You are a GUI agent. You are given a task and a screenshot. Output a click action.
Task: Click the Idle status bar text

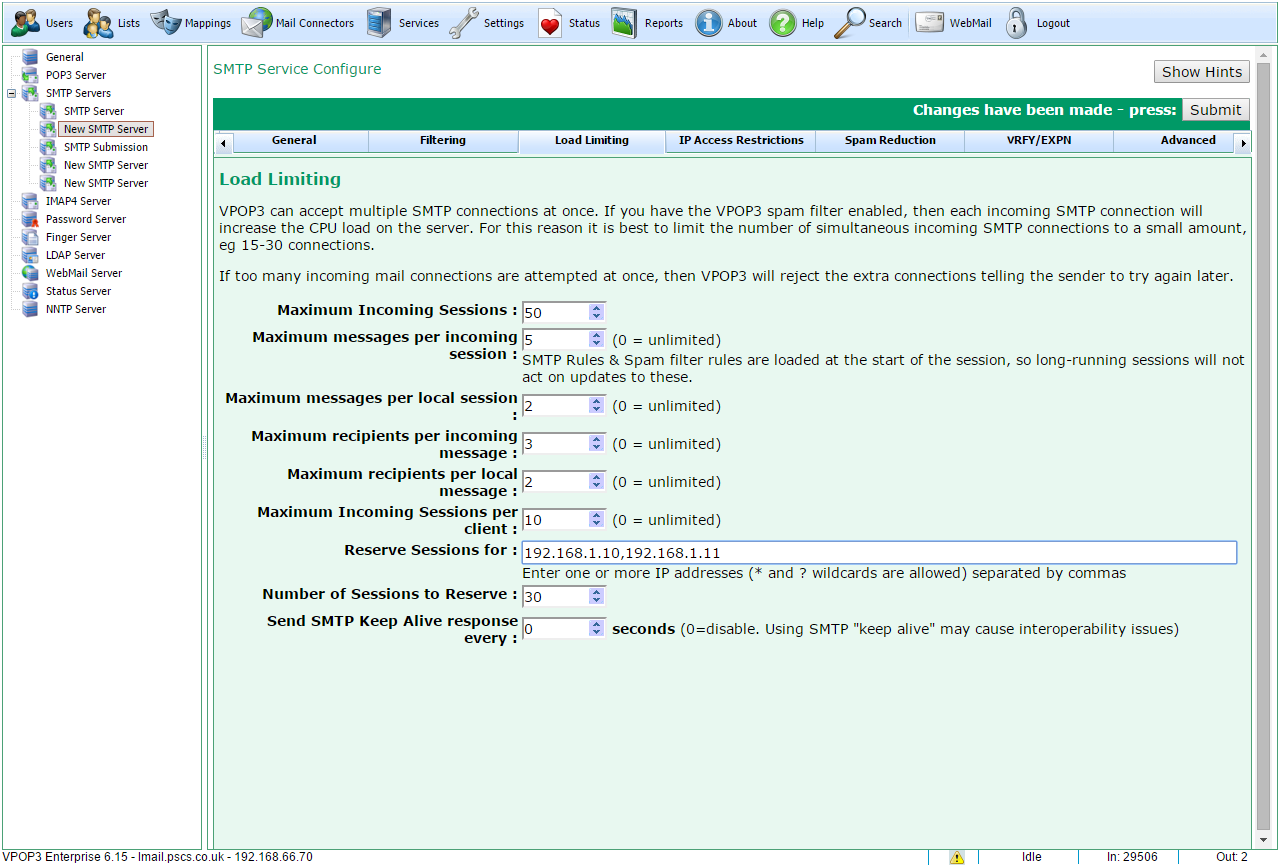coord(1031,857)
